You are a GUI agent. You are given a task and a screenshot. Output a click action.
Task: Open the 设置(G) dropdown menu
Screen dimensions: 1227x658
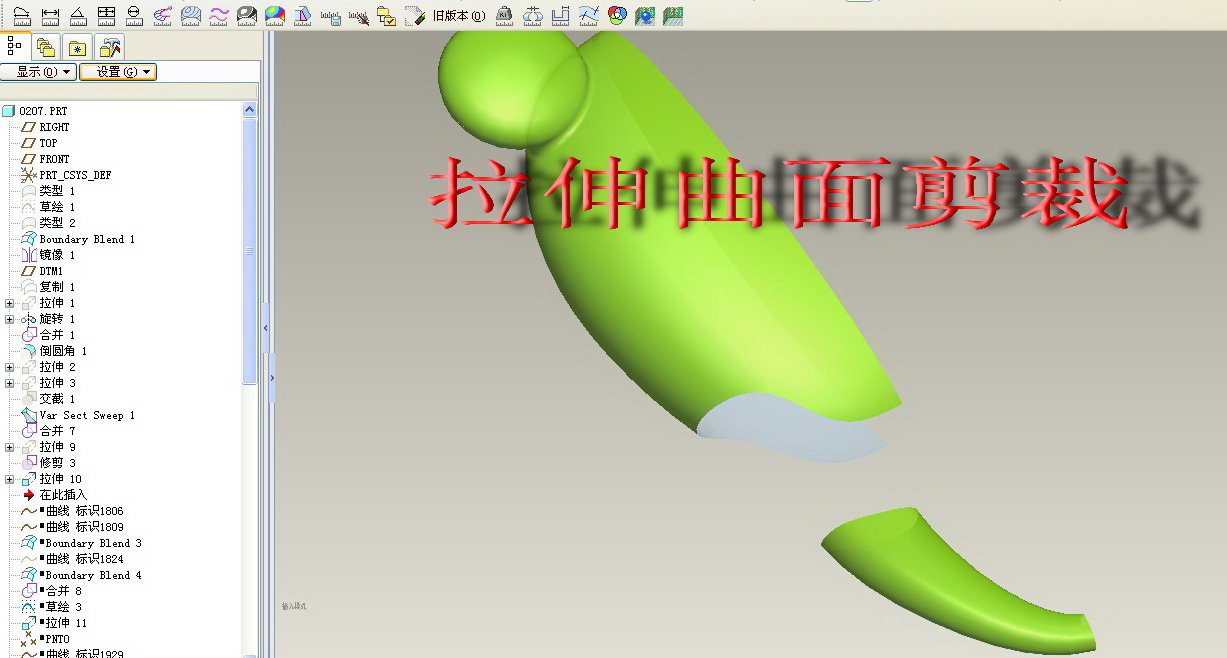click(118, 72)
